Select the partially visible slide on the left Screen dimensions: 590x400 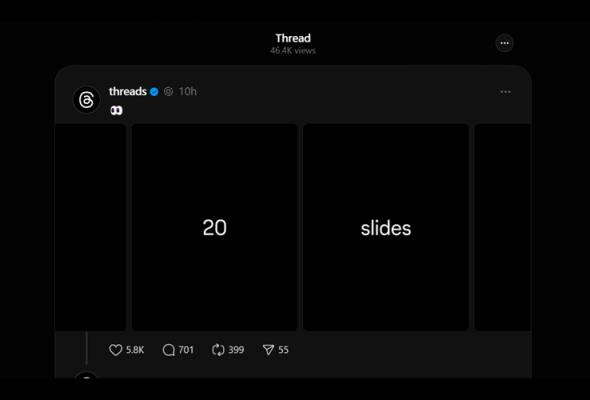(90, 227)
